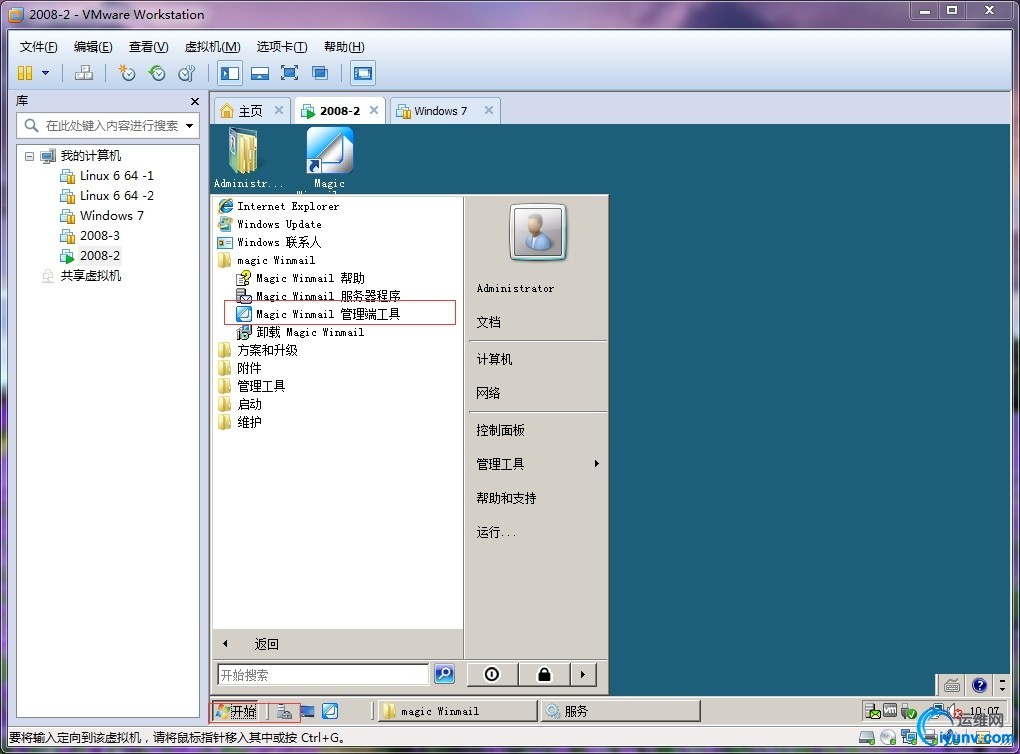This screenshot has height=754, width=1020.
Task: Close the library panel with its X
Action: point(195,101)
